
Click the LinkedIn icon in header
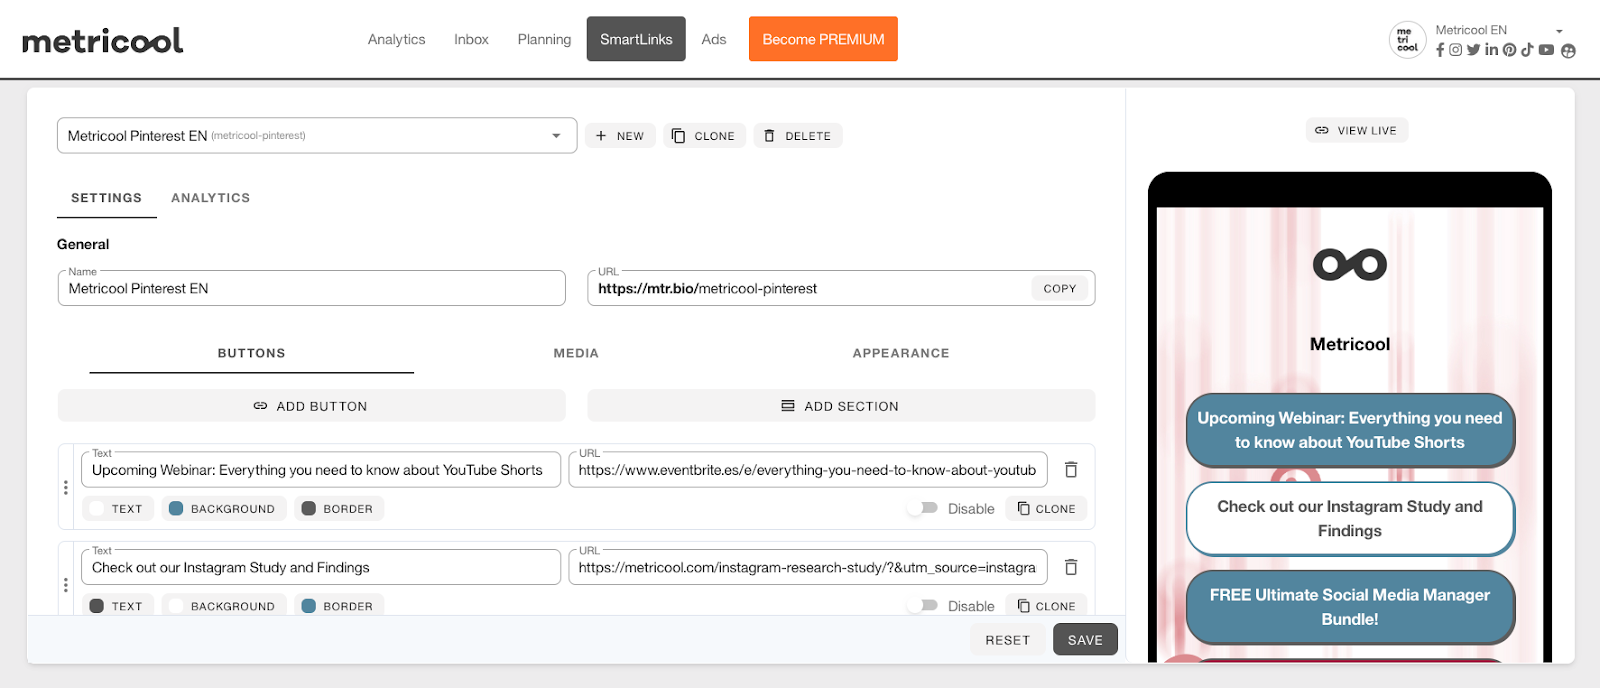pos(1491,50)
